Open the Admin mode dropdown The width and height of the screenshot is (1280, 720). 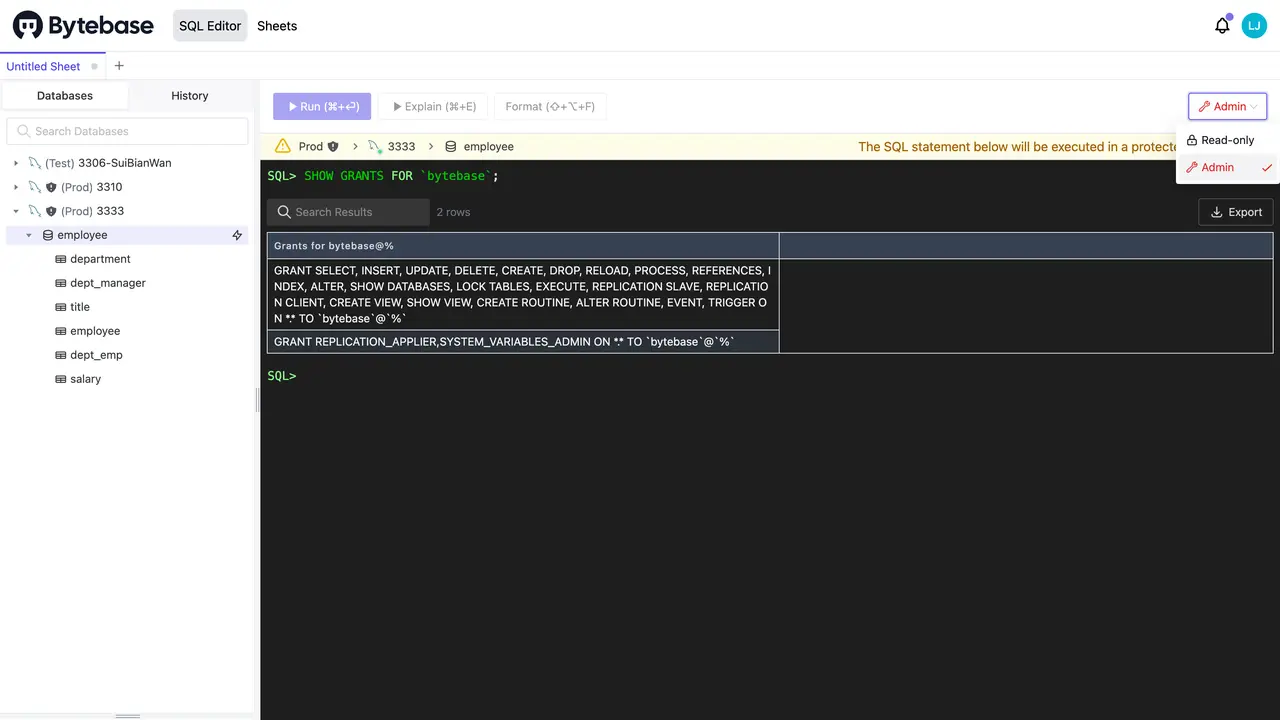[x=1227, y=106]
